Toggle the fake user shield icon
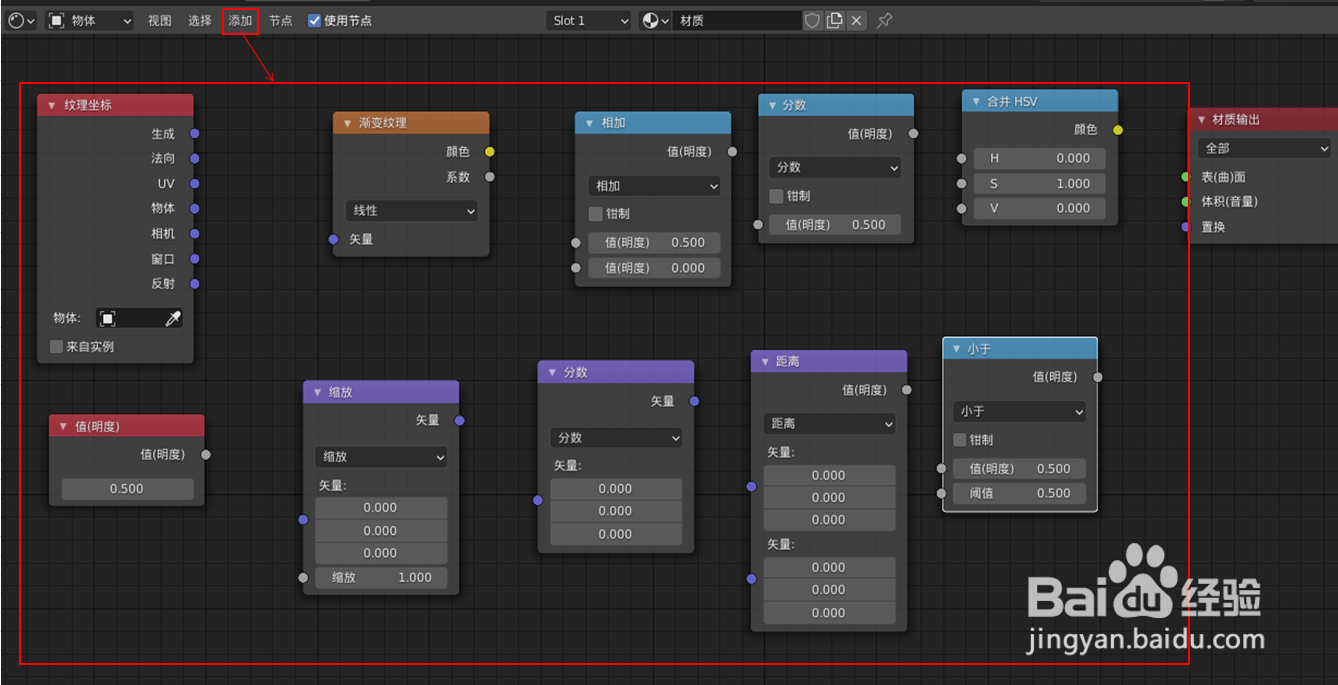1338x685 pixels. [x=812, y=20]
